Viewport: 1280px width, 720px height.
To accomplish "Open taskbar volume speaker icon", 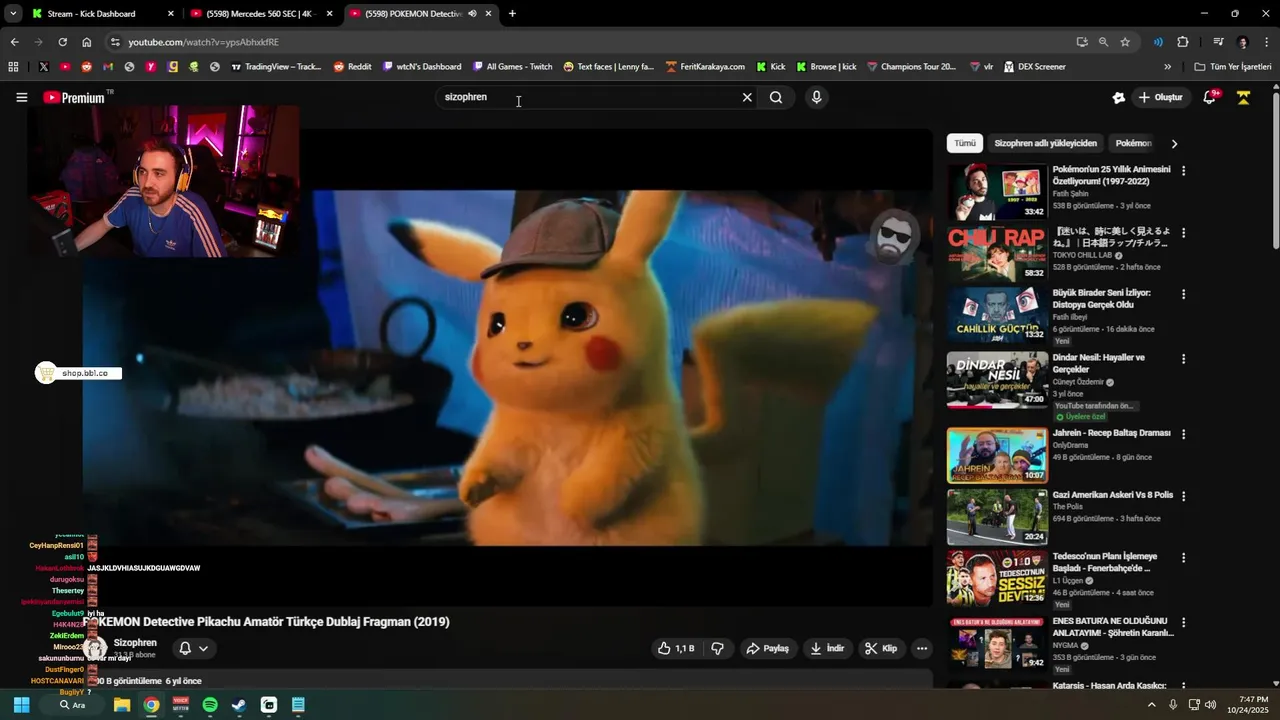I will point(1211,705).
